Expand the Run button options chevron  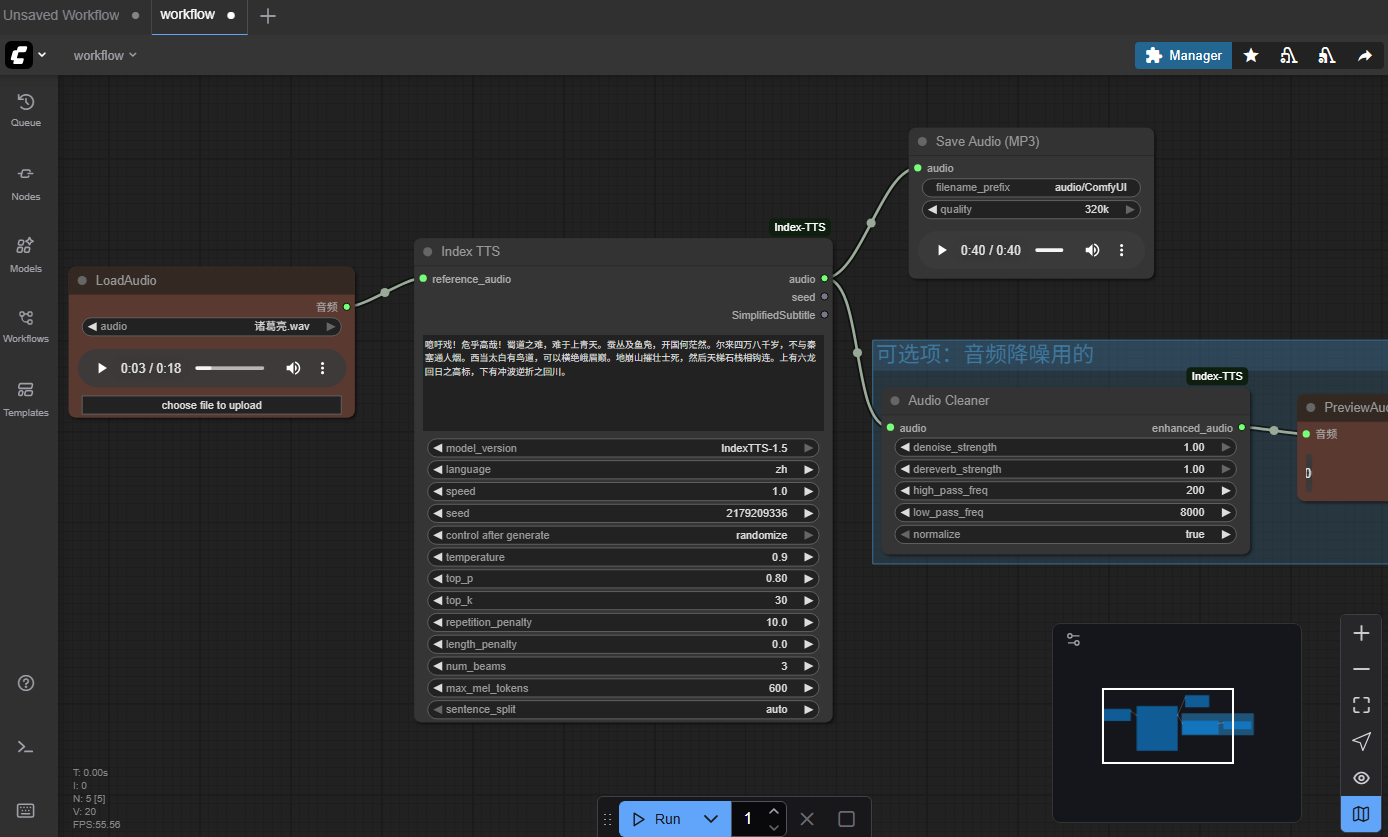[x=711, y=819]
